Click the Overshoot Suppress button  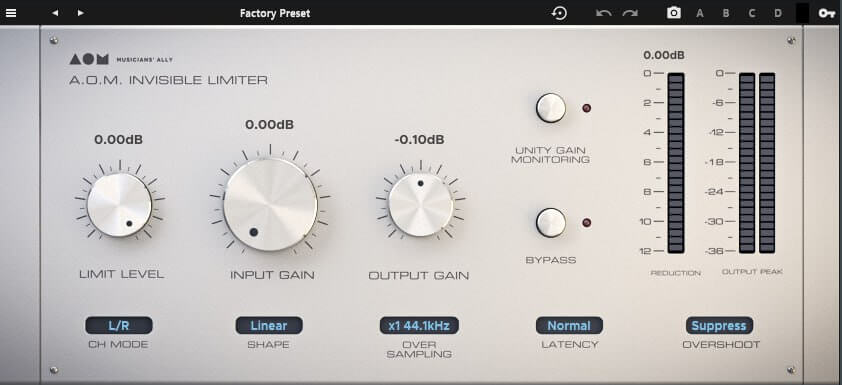tap(719, 325)
